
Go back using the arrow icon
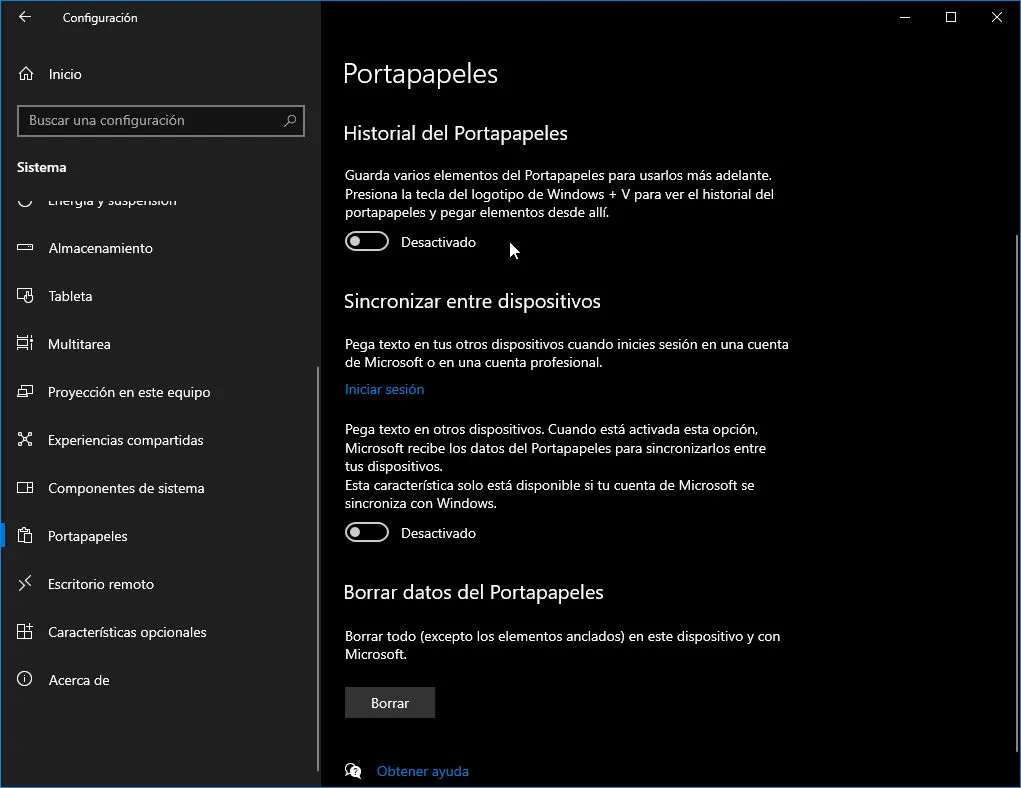[x=25, y=17]
